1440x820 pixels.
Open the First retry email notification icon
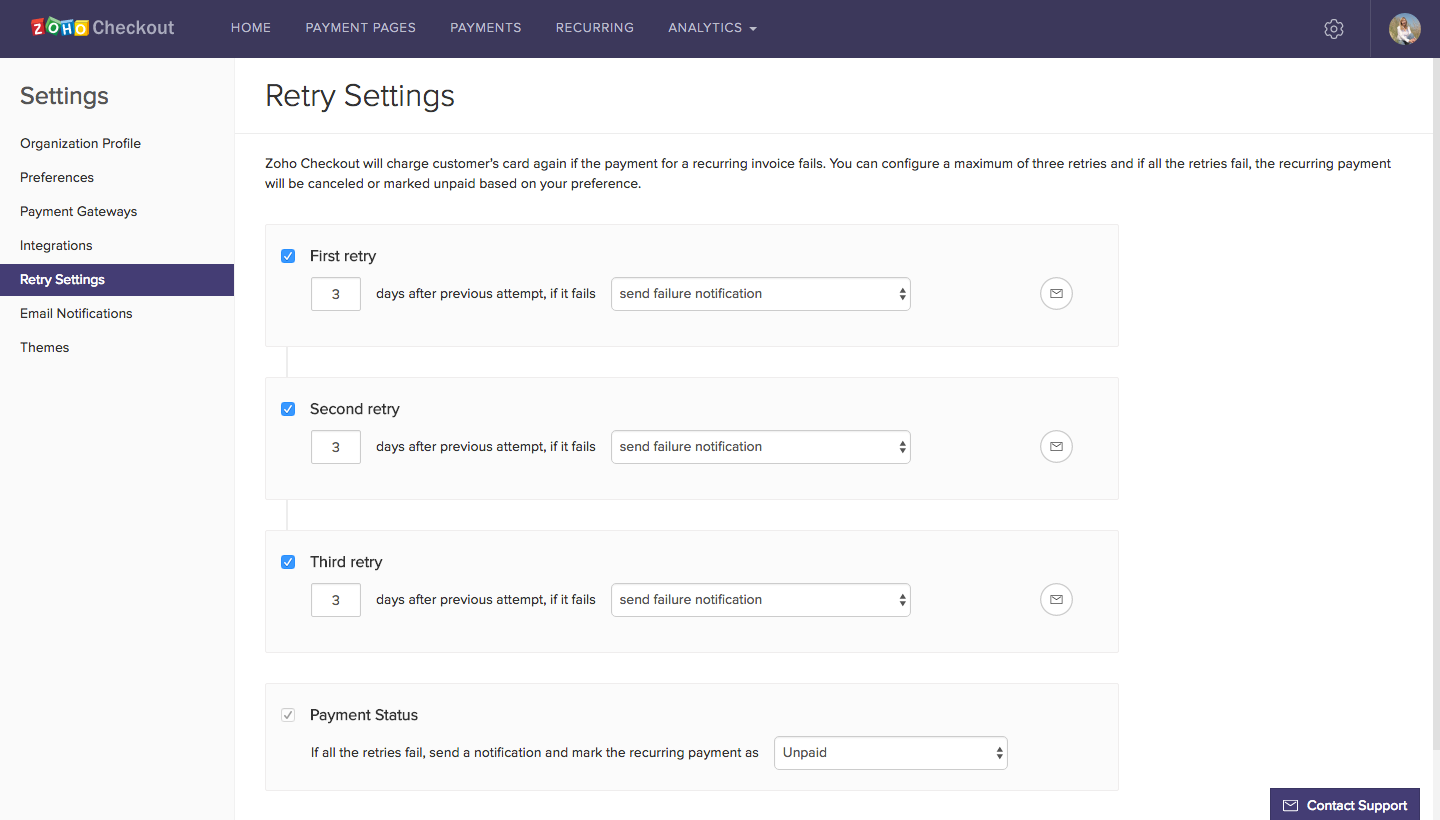[x=1056, y=294]
